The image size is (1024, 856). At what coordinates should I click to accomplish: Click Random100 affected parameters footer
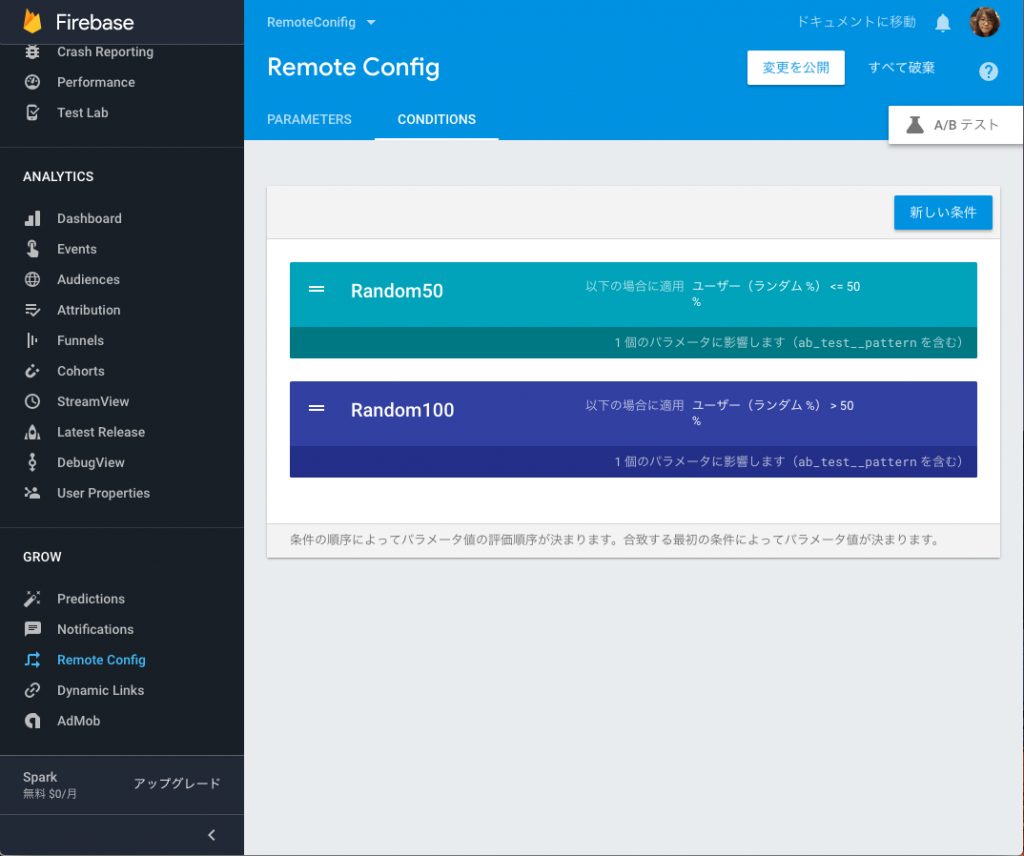633,462
